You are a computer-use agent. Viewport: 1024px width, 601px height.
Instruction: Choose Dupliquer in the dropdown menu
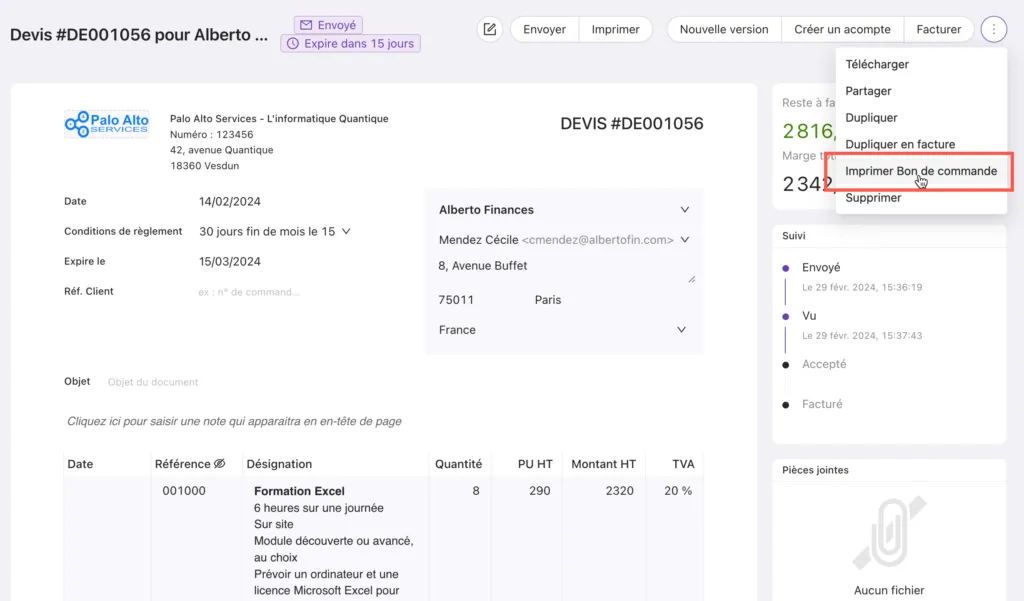coord(921,118)
